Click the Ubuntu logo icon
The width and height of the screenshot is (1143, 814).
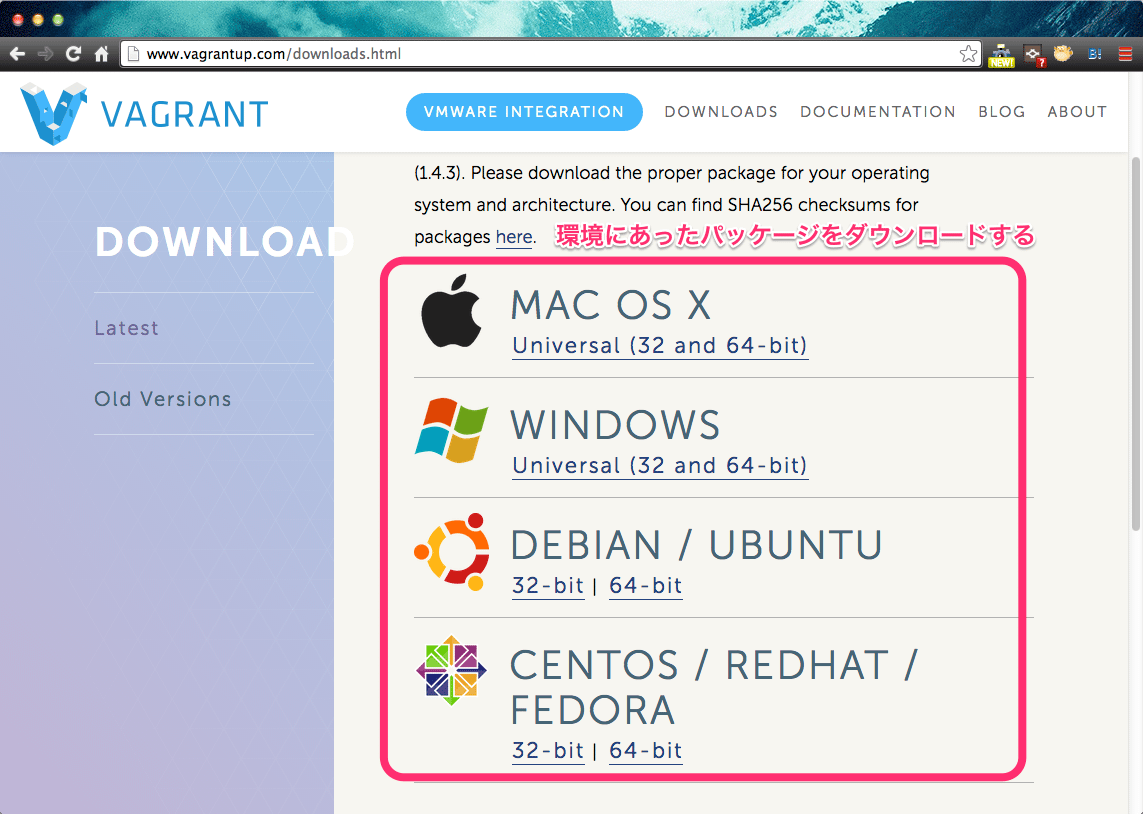tap(452, 551)
